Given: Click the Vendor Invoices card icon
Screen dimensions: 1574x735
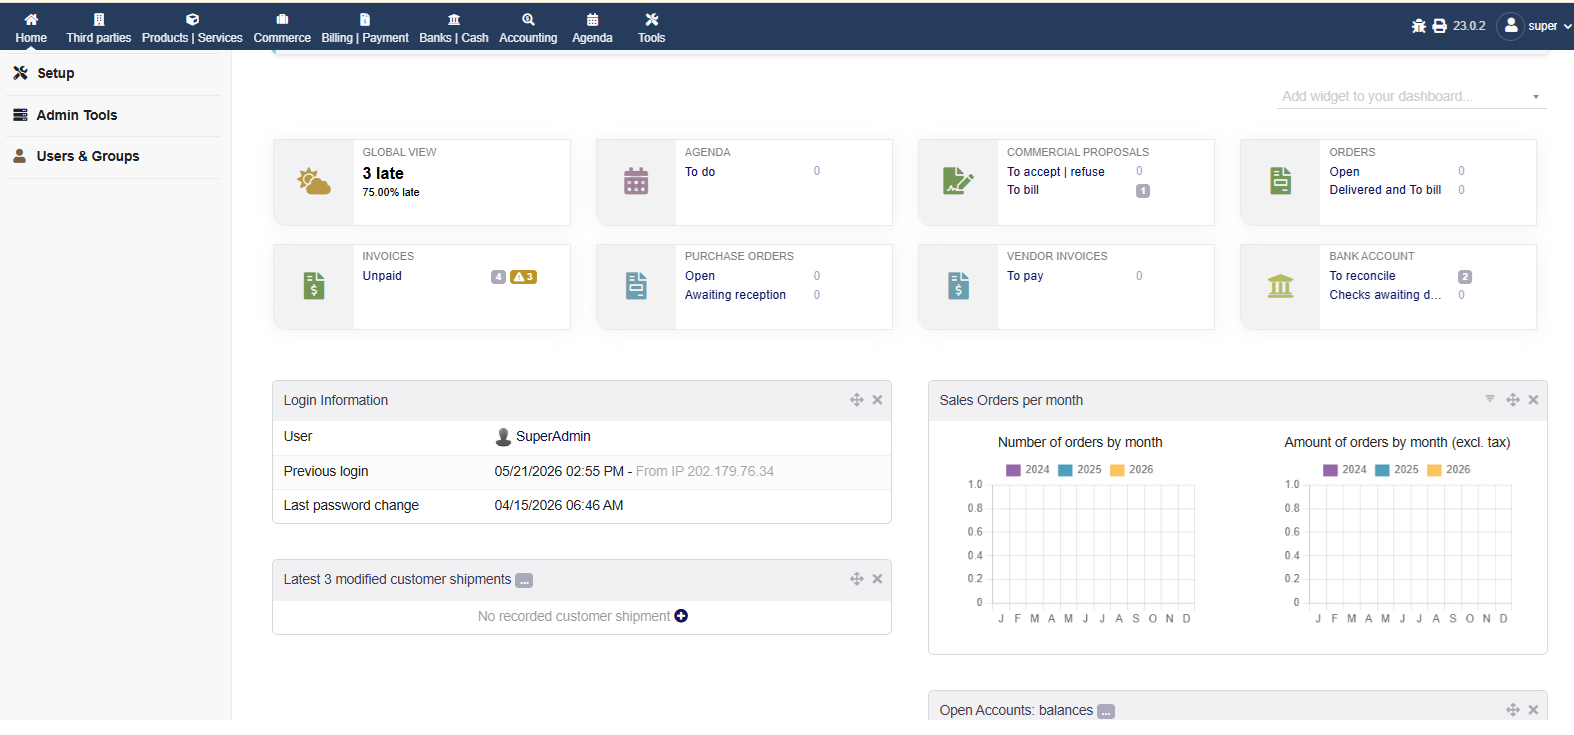Looking at the screenshot, I should (958, 286).
